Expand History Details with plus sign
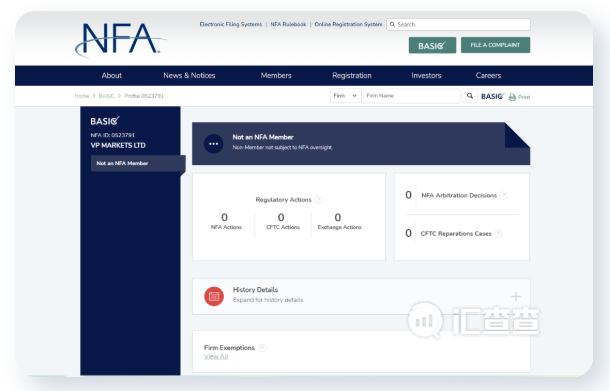 [x=516, y=297]
